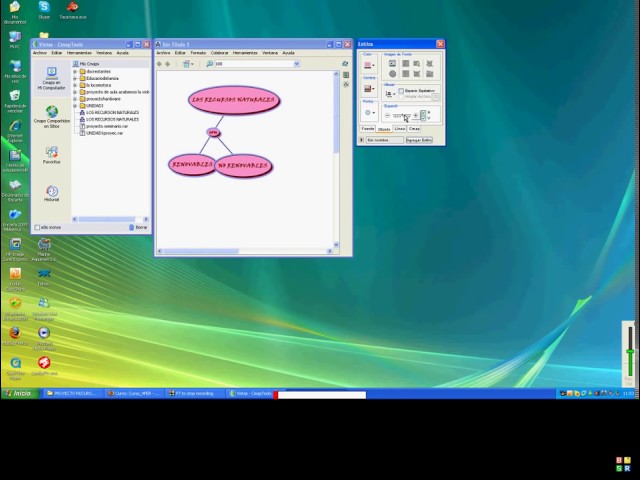Click the zoom magnifier icon in toolbar
The height and width of the screenshot is (480, 640).
coord(209,64)
